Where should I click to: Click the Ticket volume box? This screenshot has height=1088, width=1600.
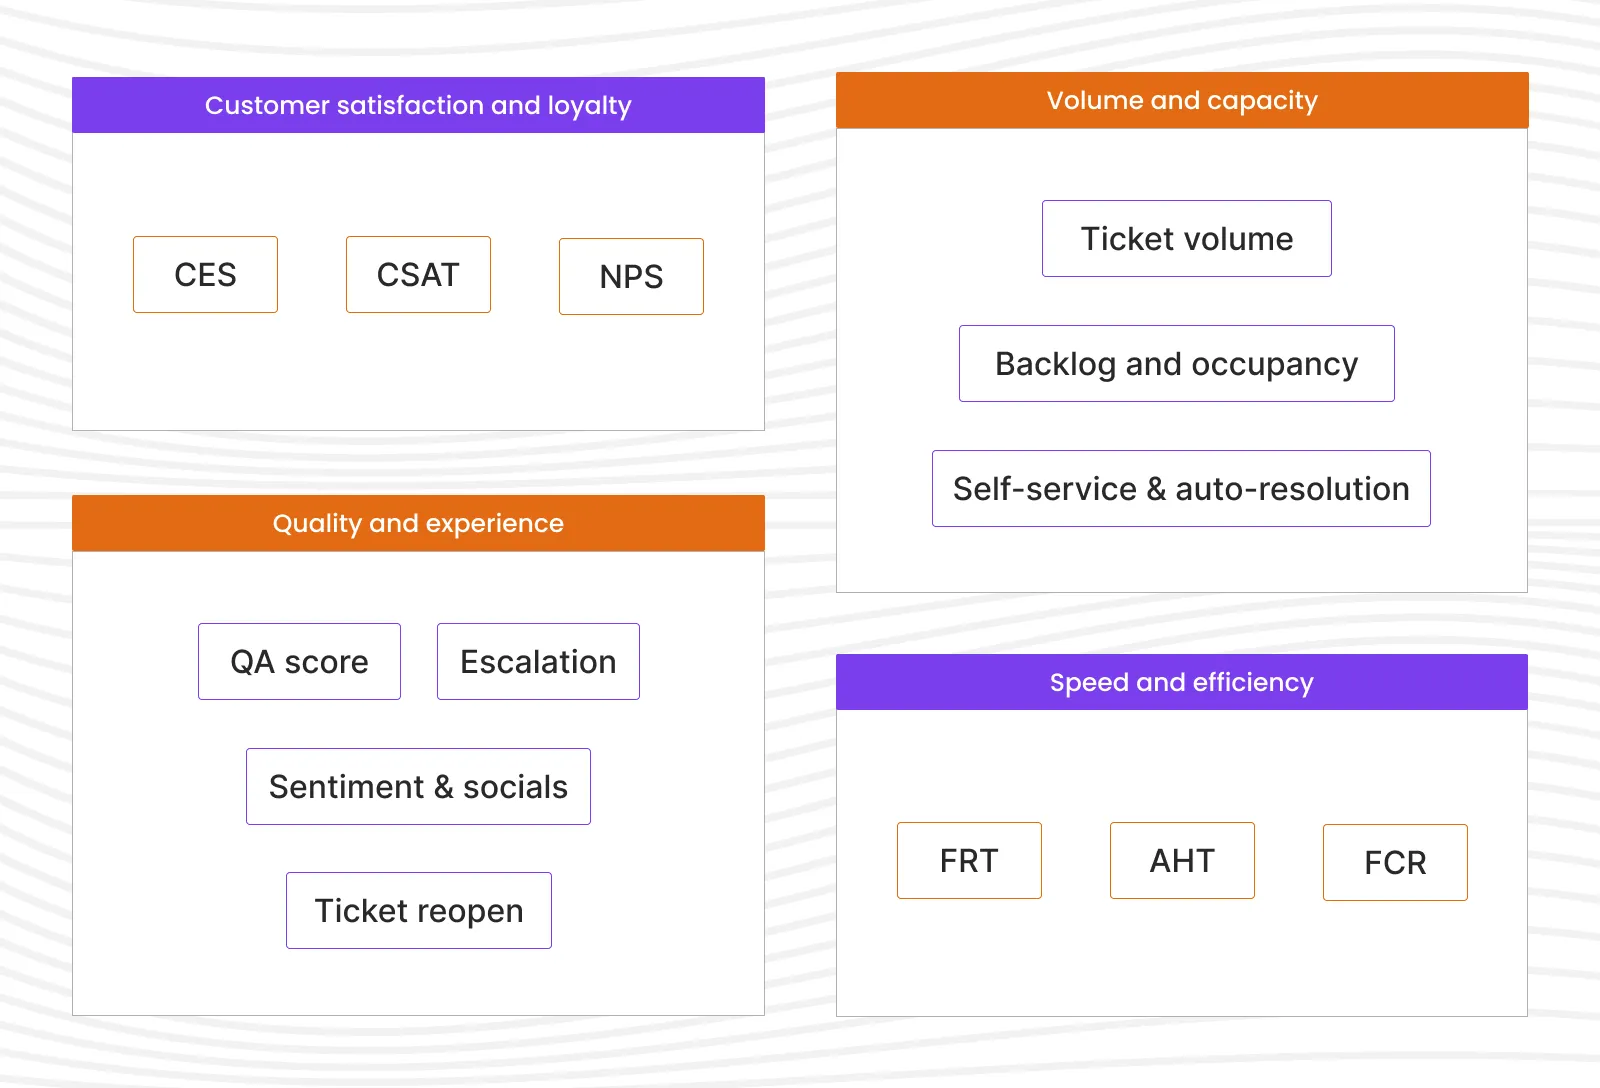click(1186, 238)
